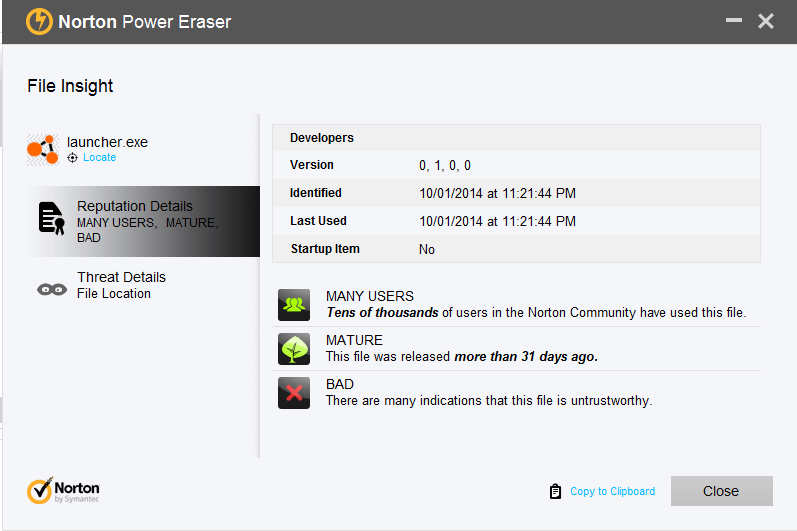Image resolution: width=797 pixels, height=531 pixels.
Task: Click the red X Bad icon
Action: coord(294,393)
